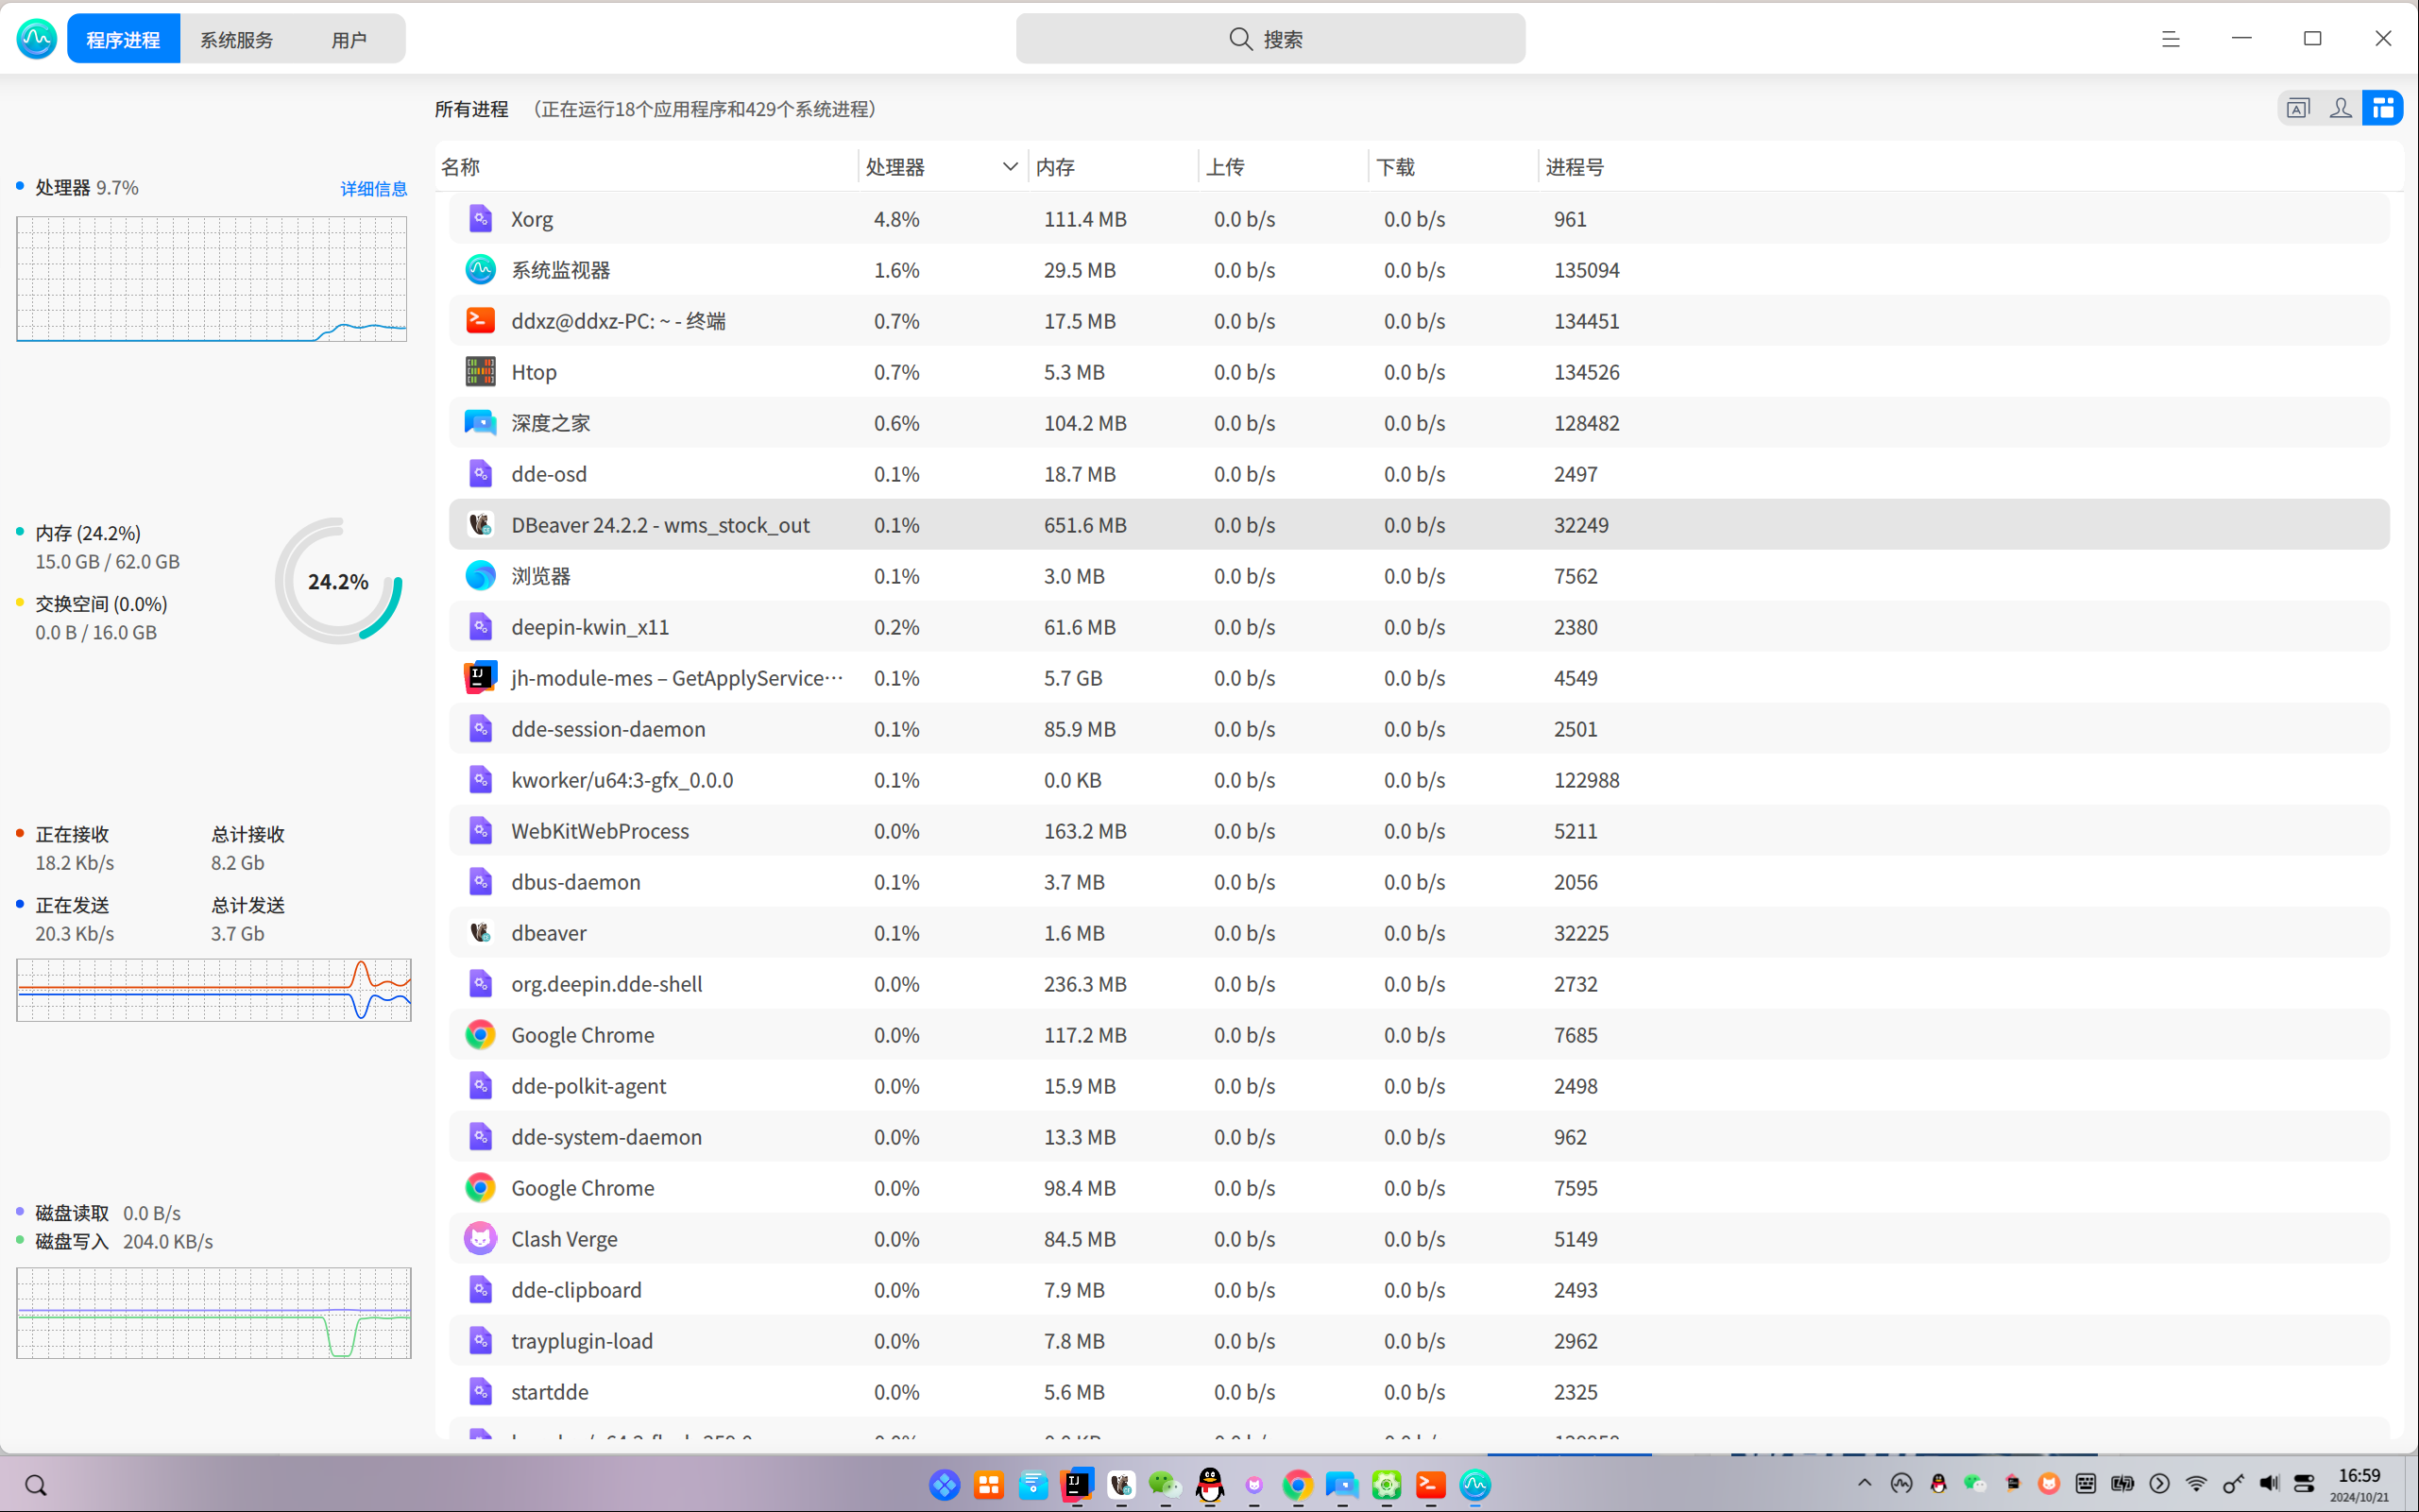This screenshot has width=2419, height=1512.
Task: Select the WebKitWebProcess row
Action: [x=1419, y=831]
